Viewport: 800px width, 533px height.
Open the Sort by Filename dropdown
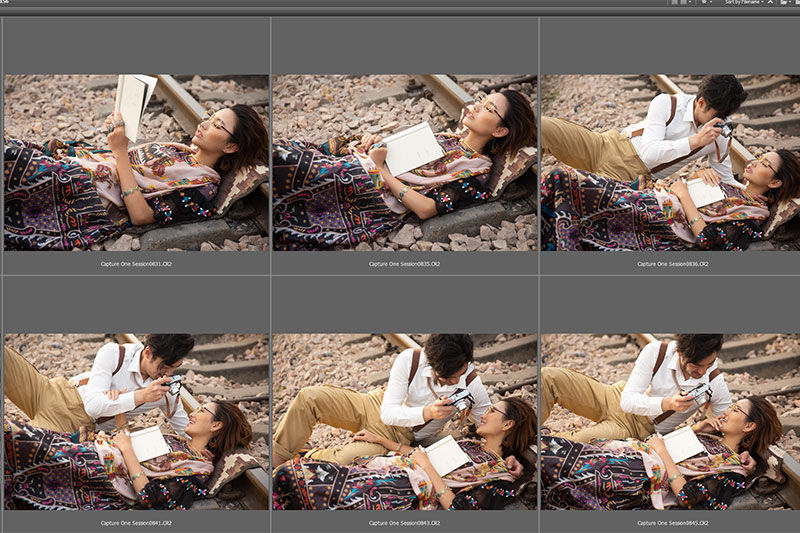tap(744, 3)
